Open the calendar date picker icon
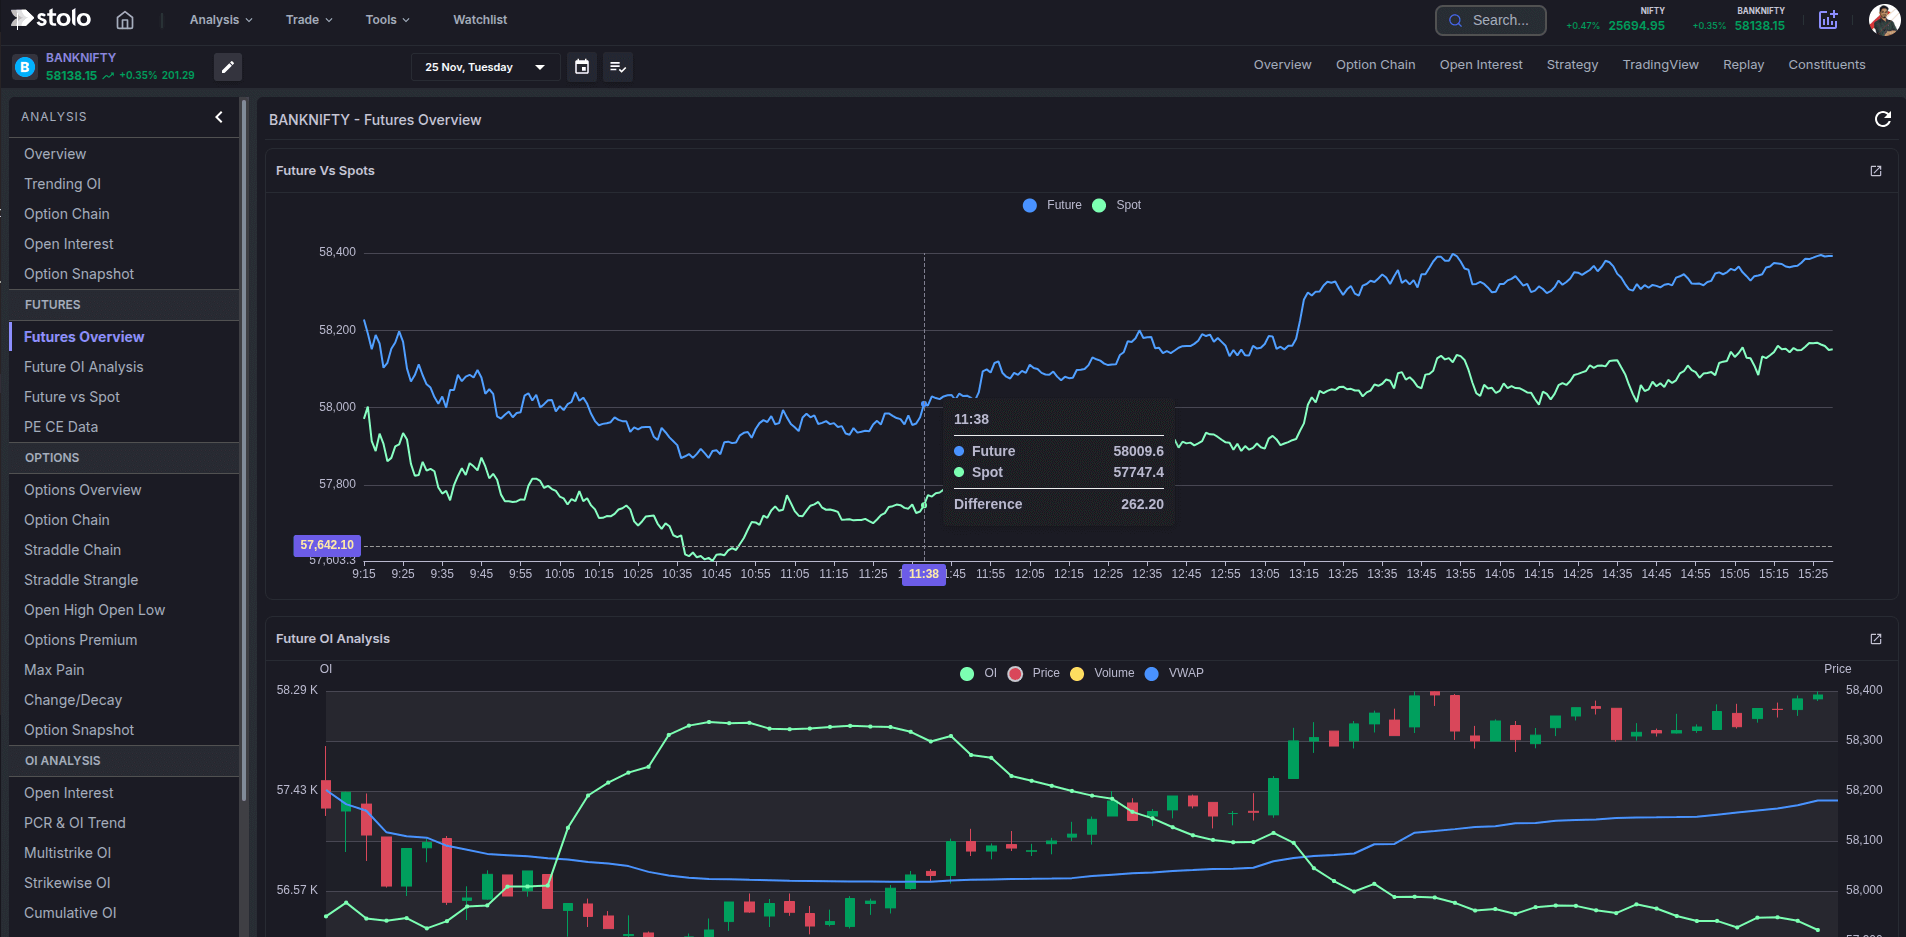Screen dimensions: 1906x937 (x=581, y=67)
